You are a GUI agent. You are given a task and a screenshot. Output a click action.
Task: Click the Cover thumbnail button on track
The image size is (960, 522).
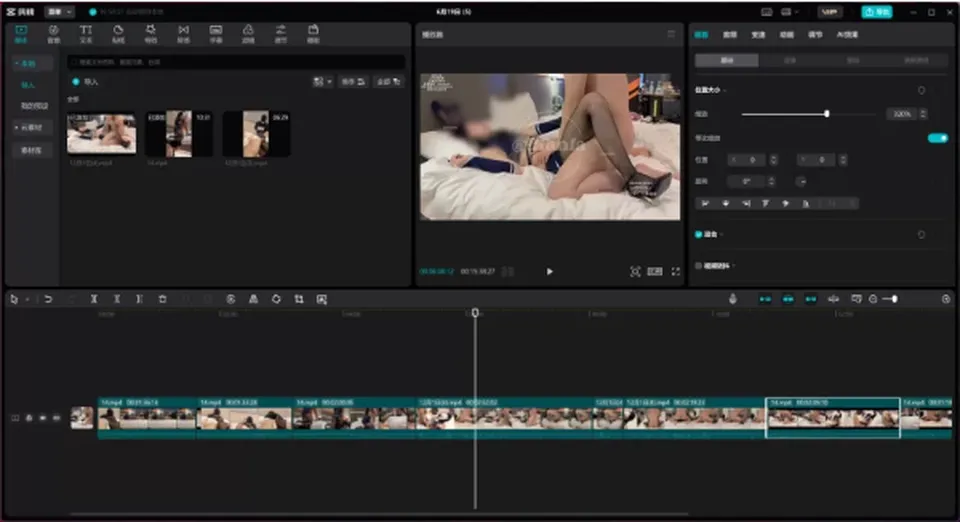tap(81, 418)
